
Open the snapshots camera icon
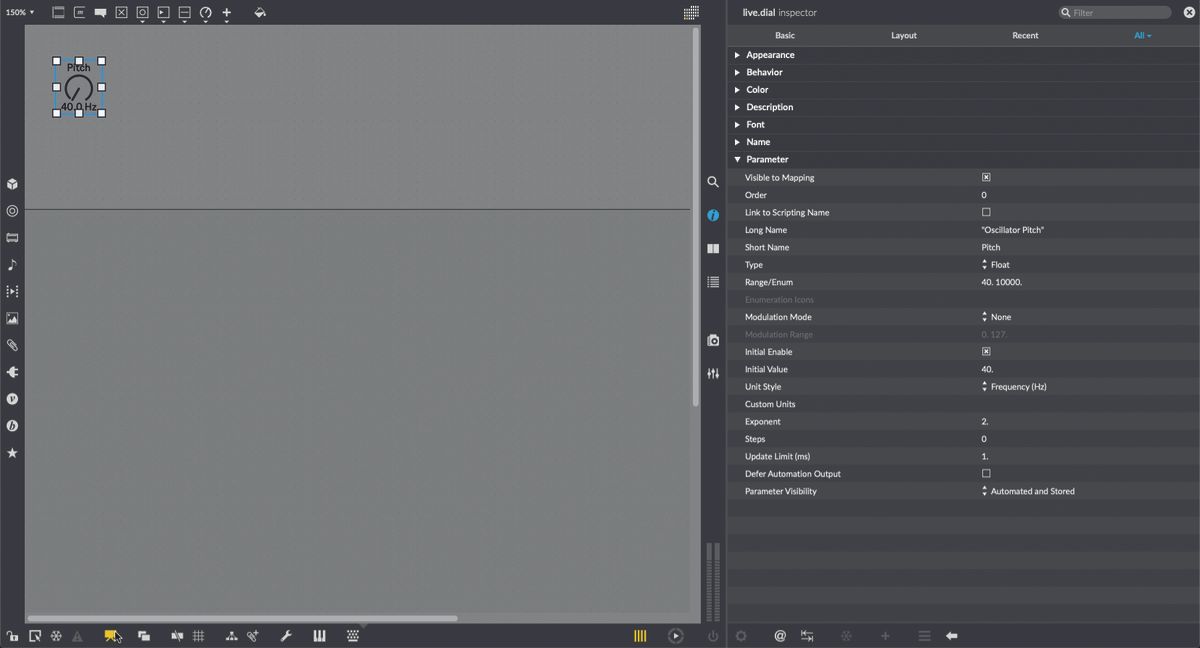tap(713, 340)
